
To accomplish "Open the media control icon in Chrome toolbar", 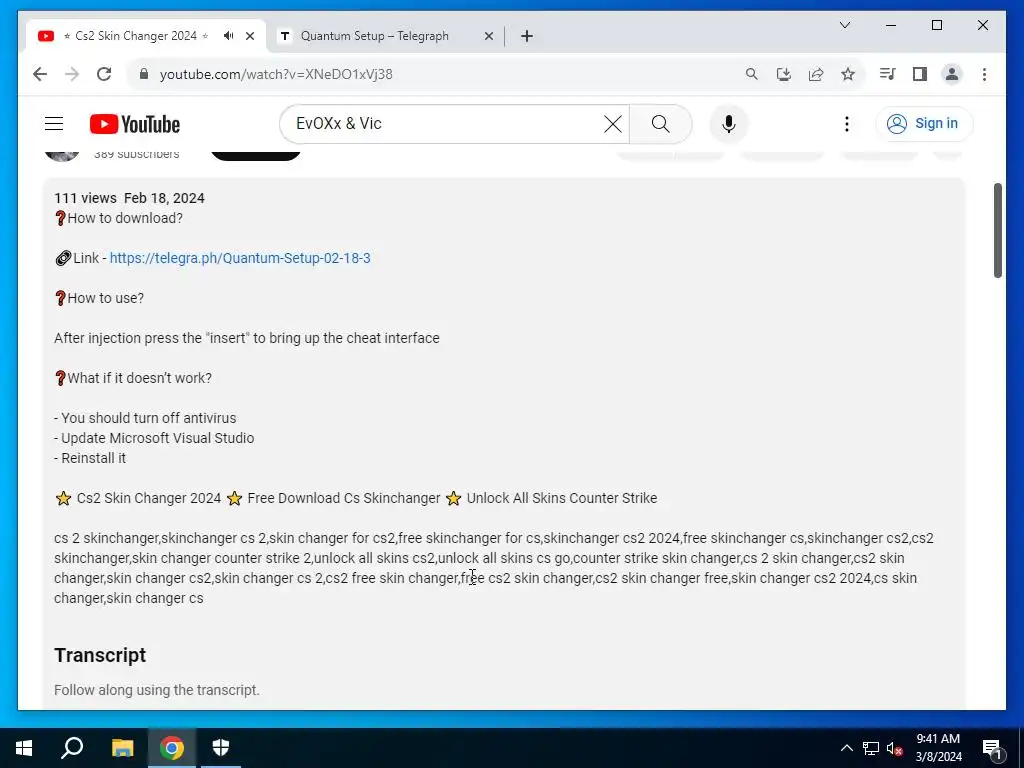I will coord(887,74).
